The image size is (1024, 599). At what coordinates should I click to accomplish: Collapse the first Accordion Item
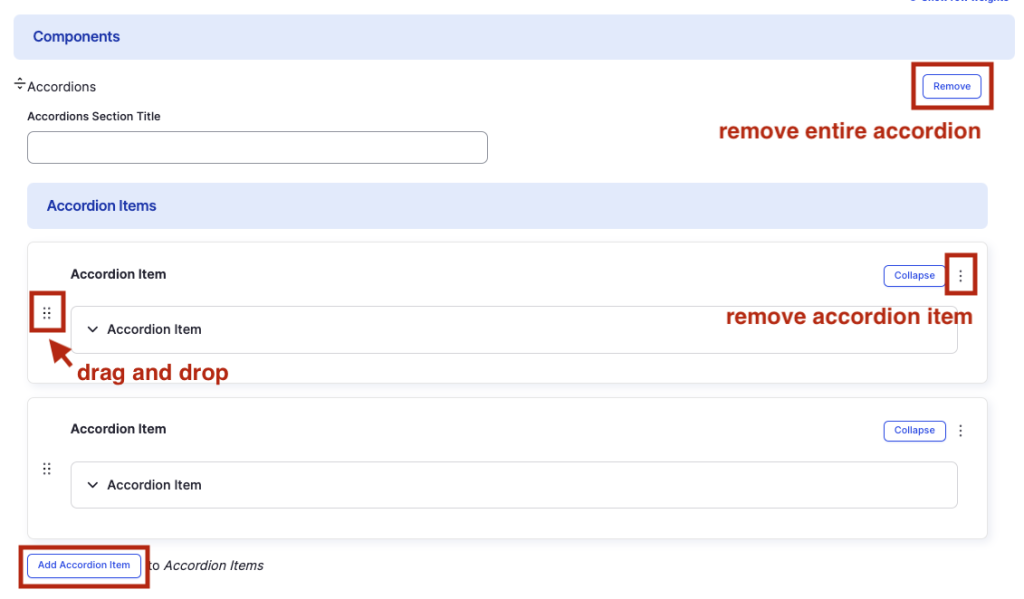click(x=914, y=275)
